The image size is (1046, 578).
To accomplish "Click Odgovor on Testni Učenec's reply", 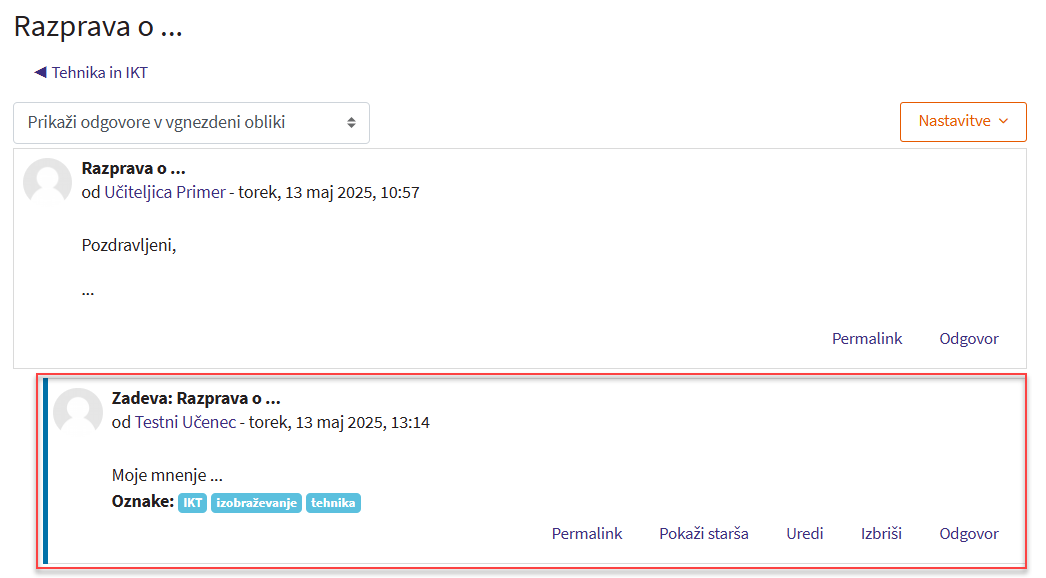I will (x=968, y=534).
